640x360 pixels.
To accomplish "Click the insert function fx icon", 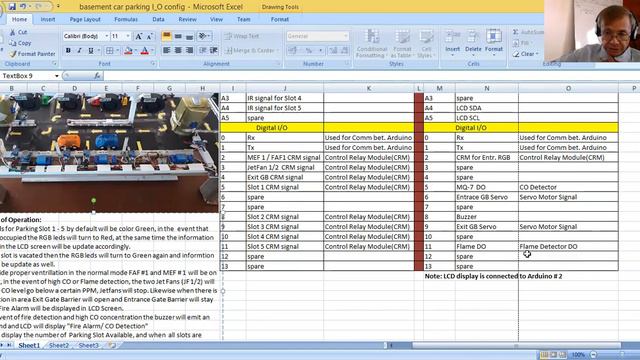I will point(97,76).
